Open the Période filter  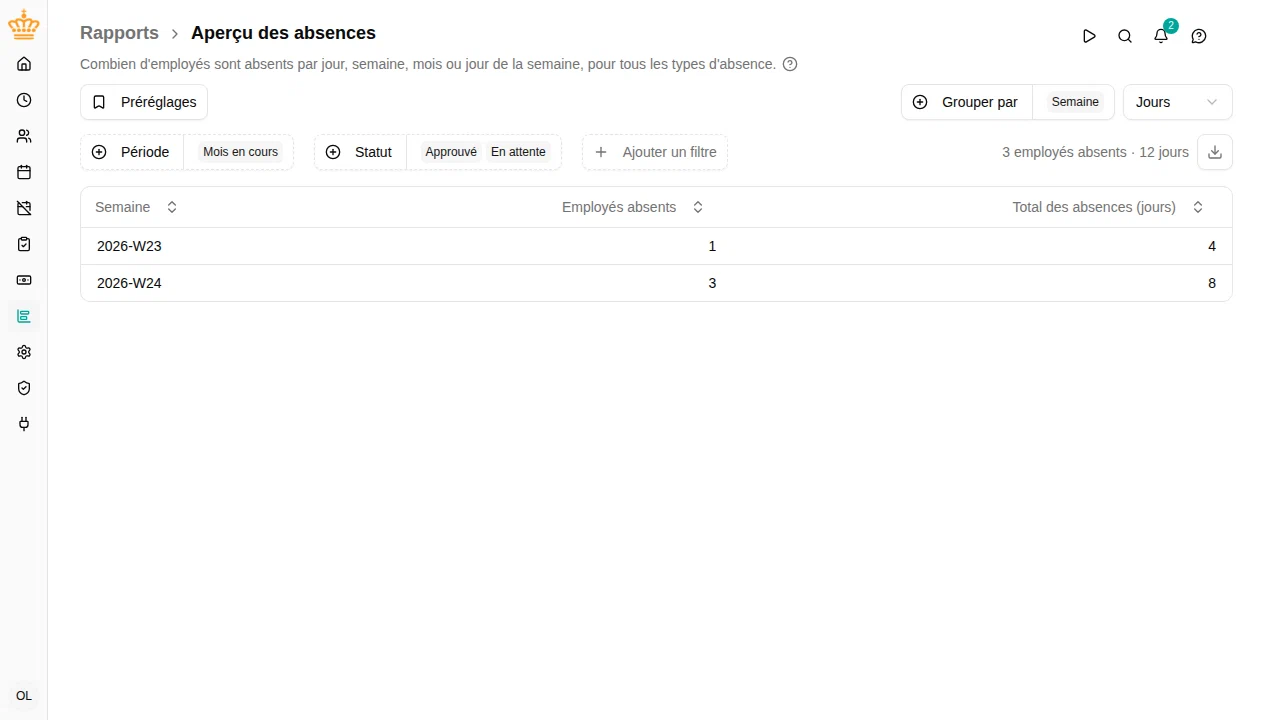132,152
